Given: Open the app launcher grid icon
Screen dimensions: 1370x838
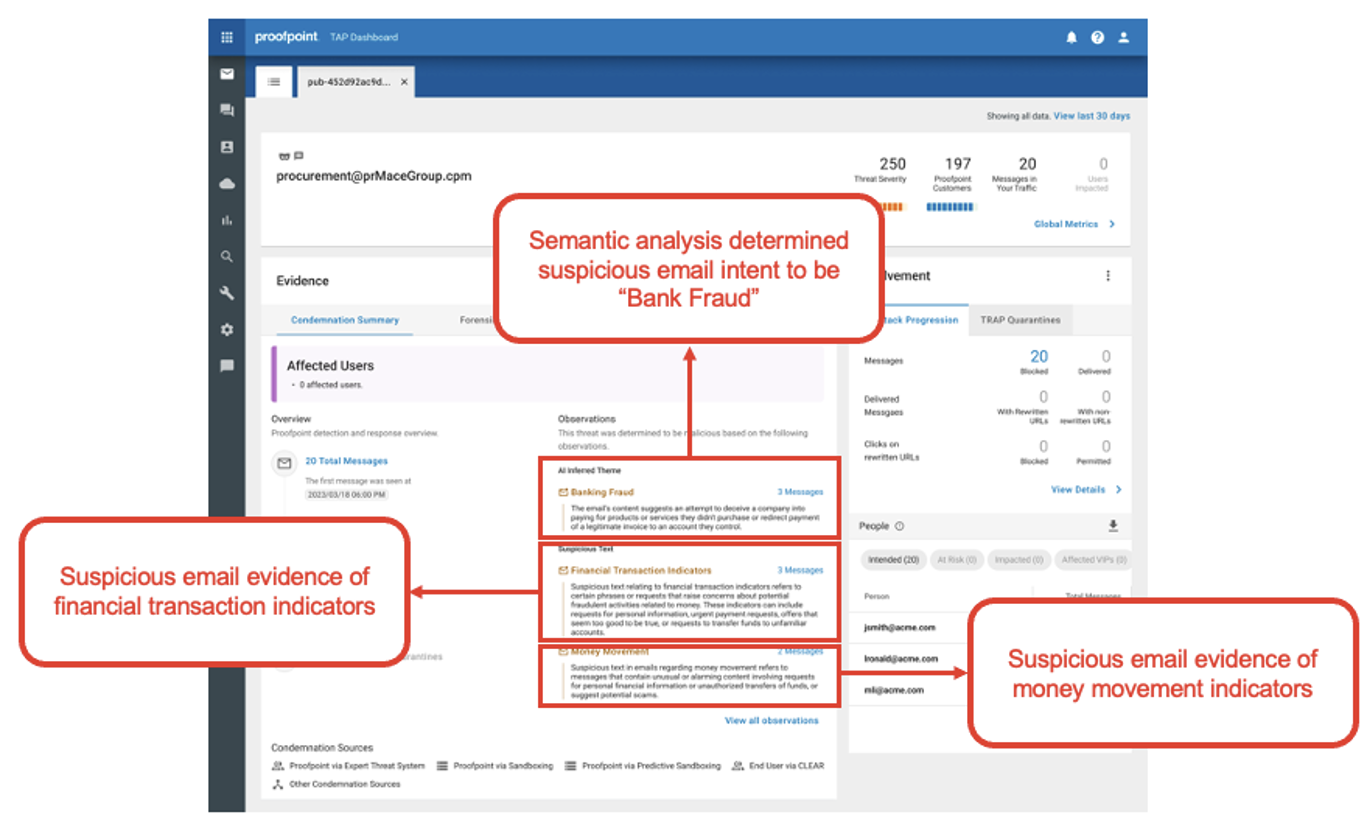Looking at the screenshot, I should 227,37.
